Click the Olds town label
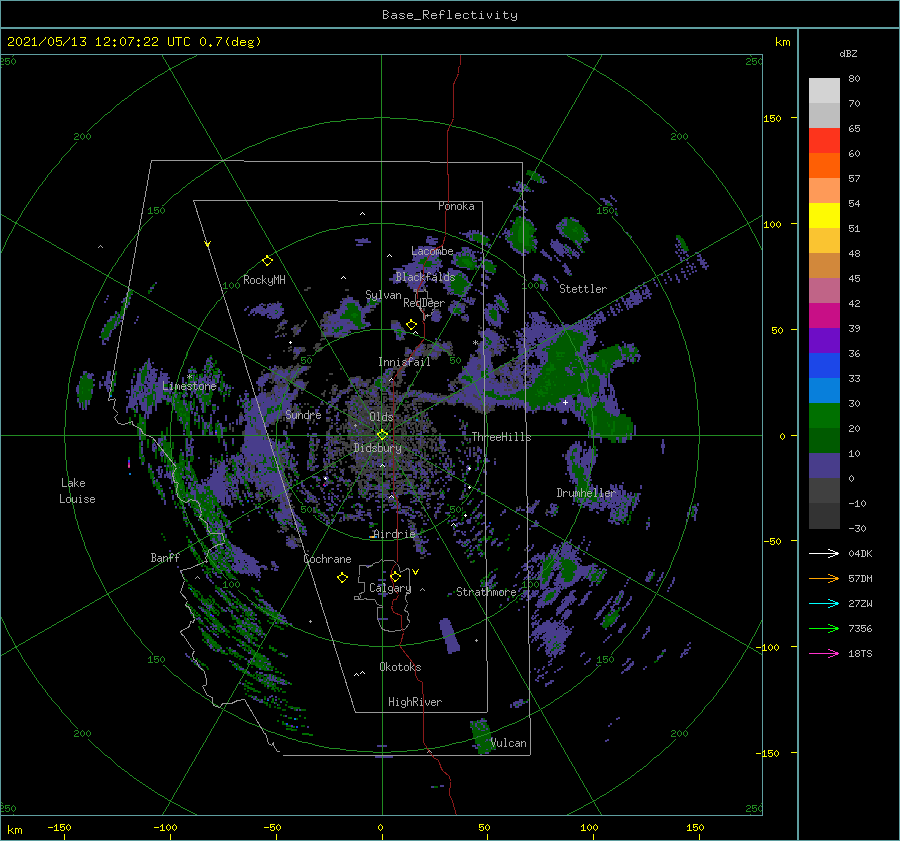The width and height of the screenshot is (900, 841). click(x=381, y=417)
